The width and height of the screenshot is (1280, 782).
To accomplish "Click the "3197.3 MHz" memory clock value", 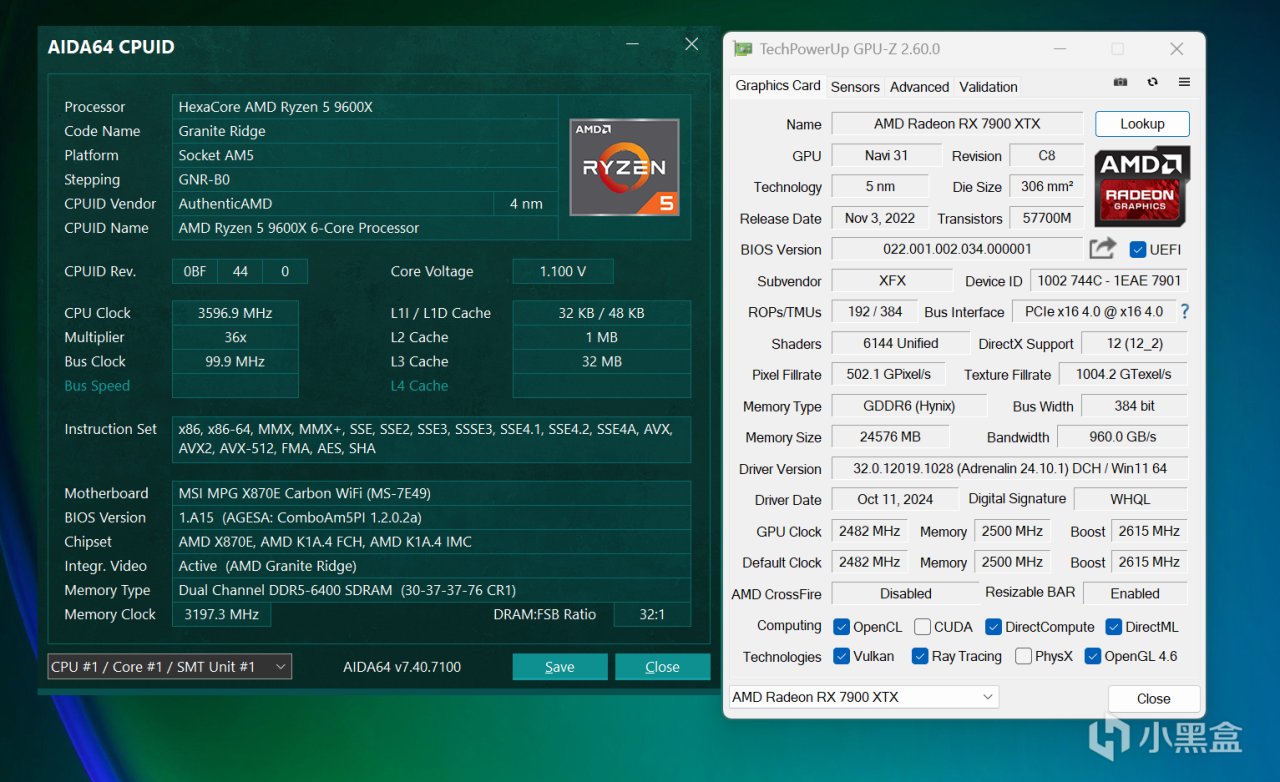I will point(222,614).
